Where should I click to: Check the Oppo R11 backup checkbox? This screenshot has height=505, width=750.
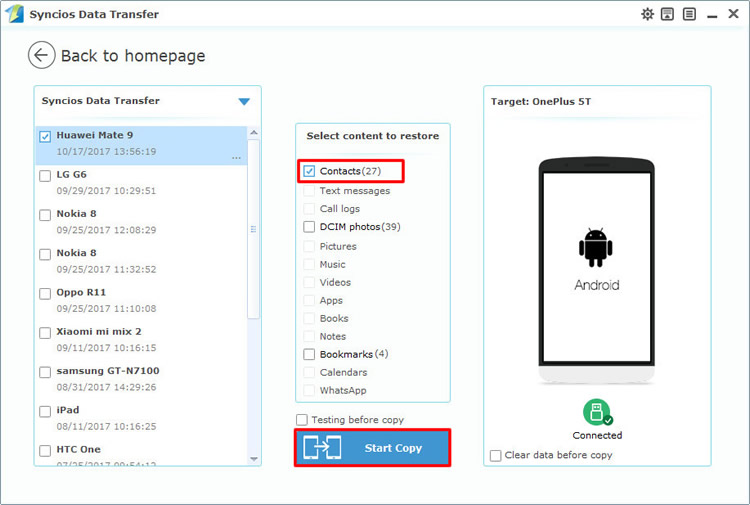point(45,294)
